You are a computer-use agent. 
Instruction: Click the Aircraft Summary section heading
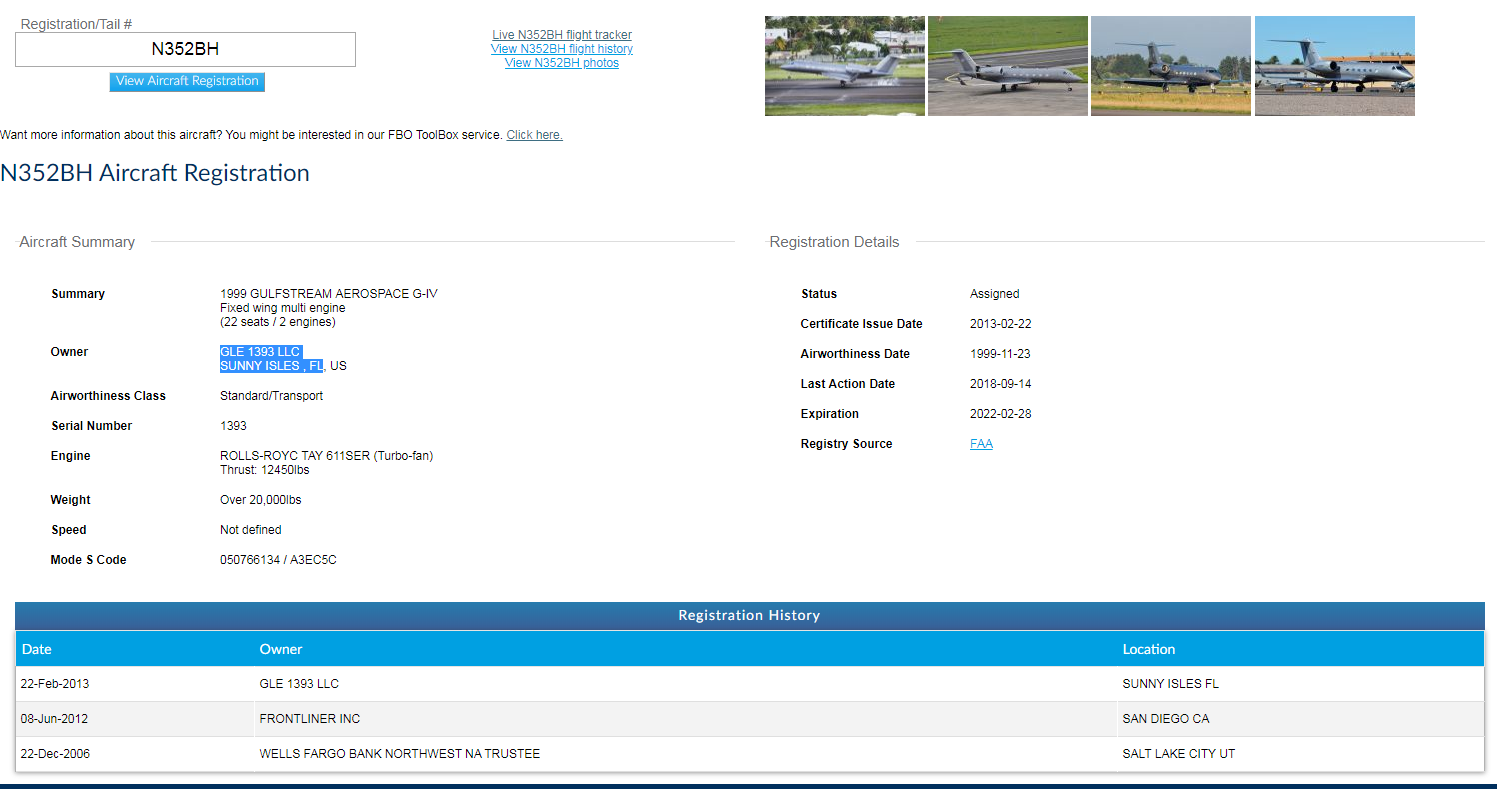77,242
